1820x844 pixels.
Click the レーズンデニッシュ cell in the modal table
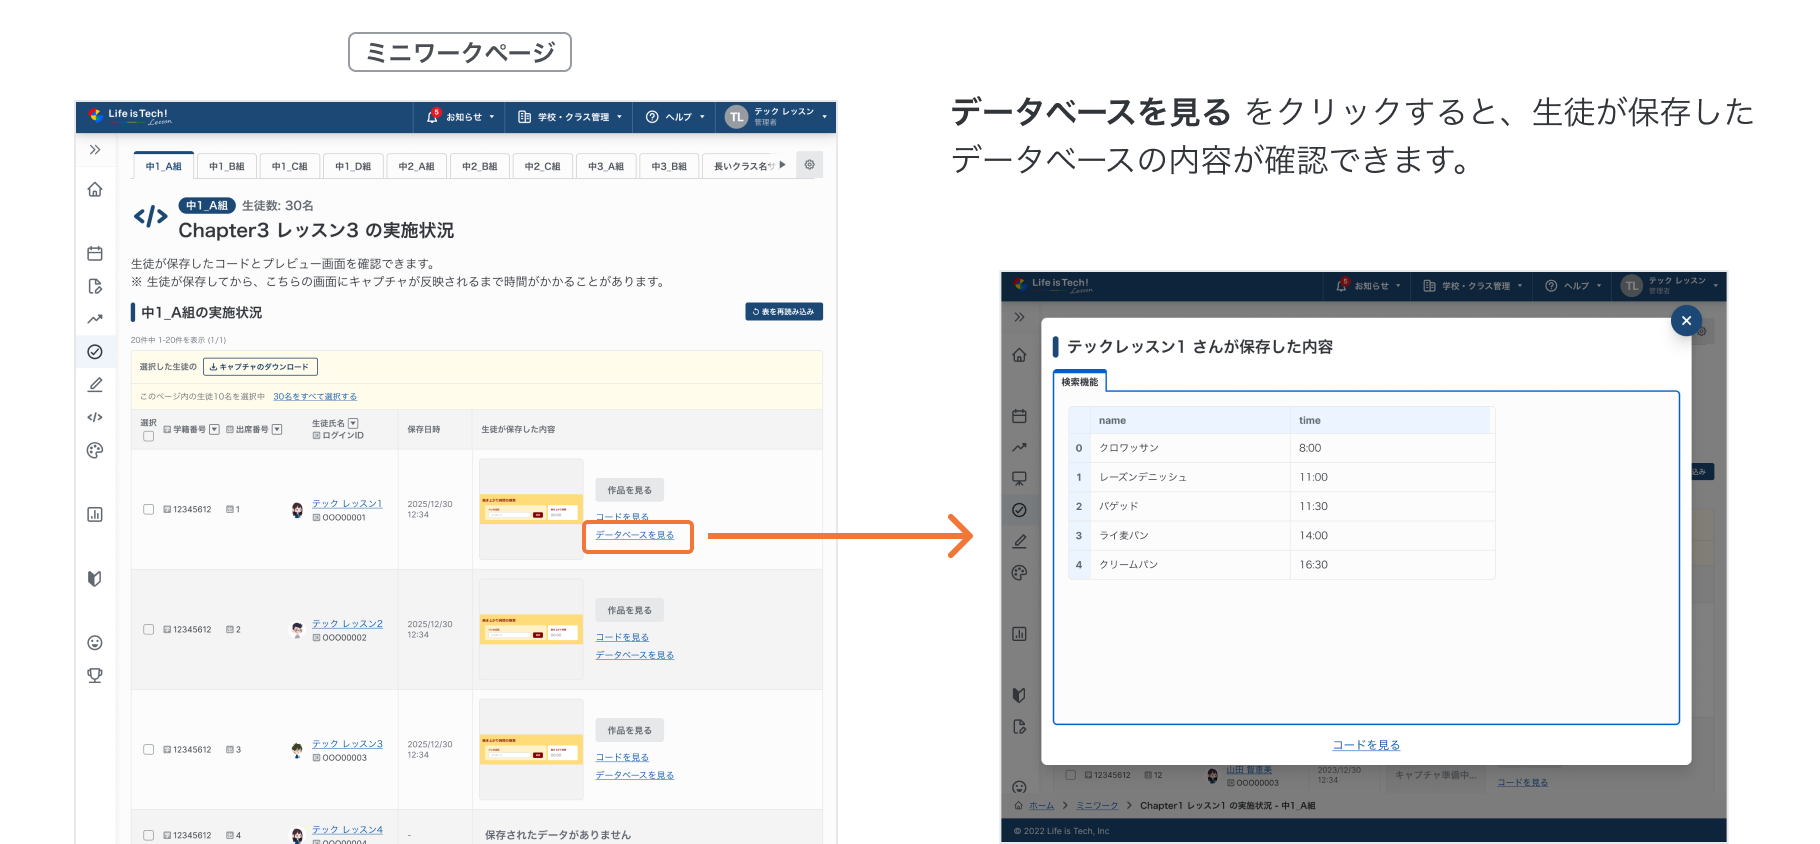click(1190, 477)
